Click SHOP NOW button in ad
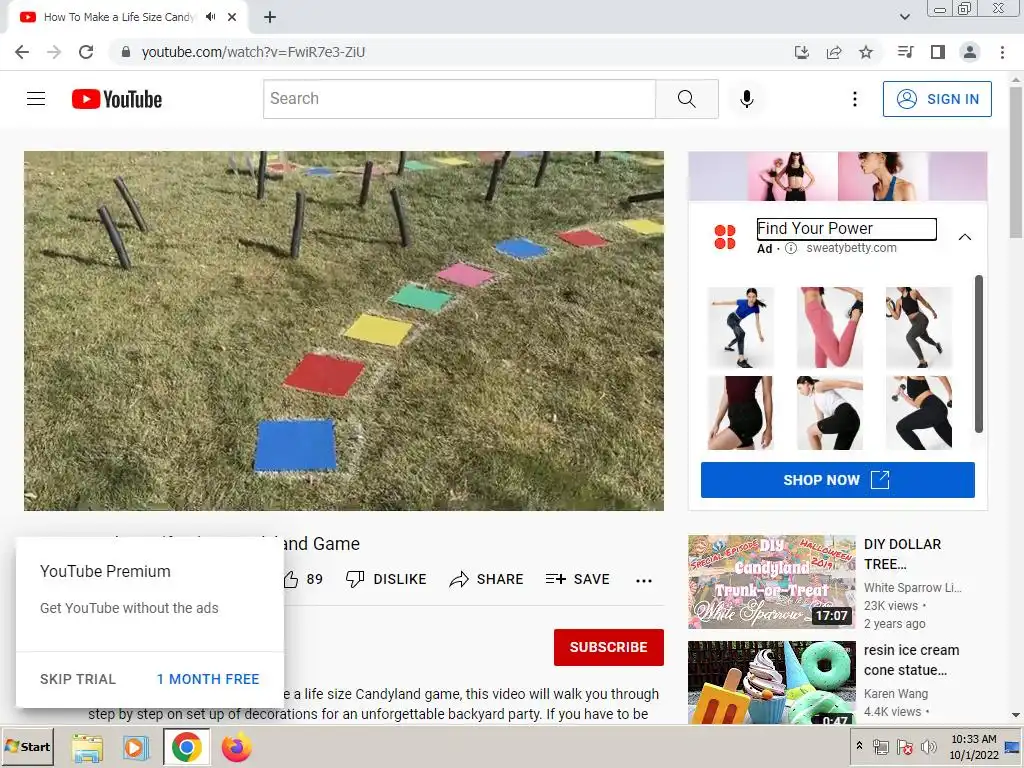1024x768 pixels. pos(837,480)
